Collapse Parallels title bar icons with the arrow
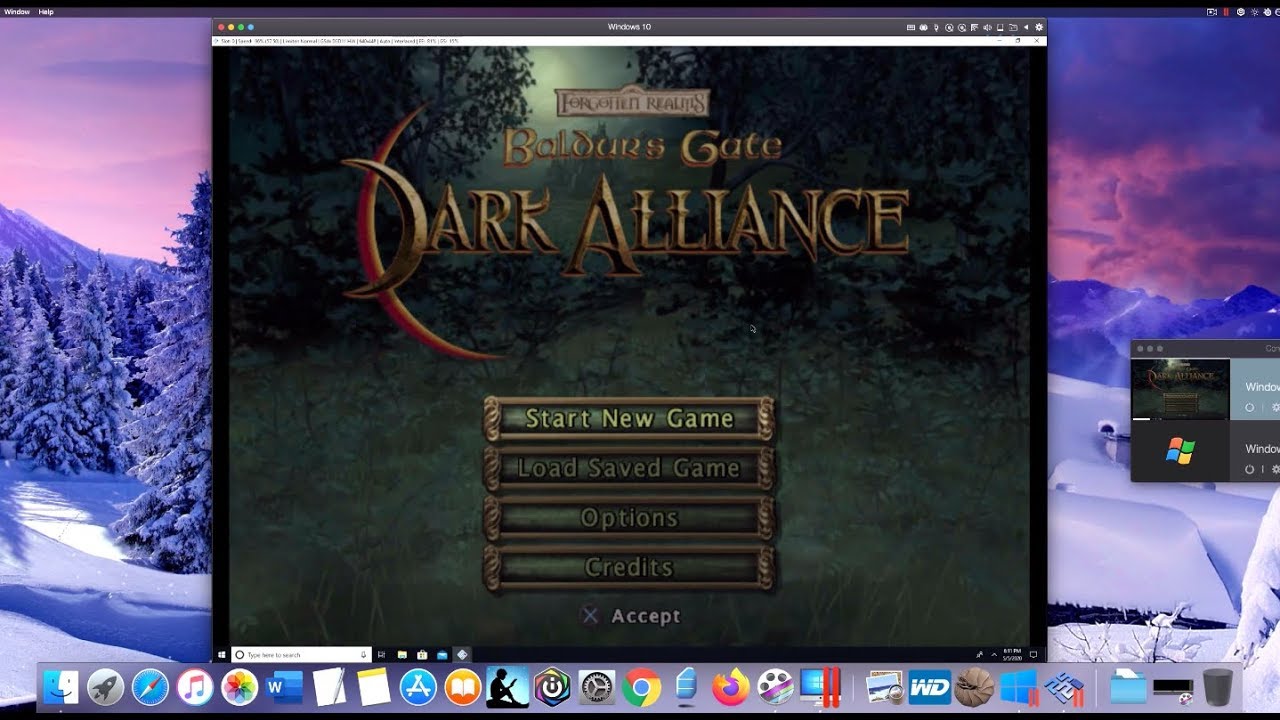1280x720 pixels. pyautogui.click(x=1026, y=27)
